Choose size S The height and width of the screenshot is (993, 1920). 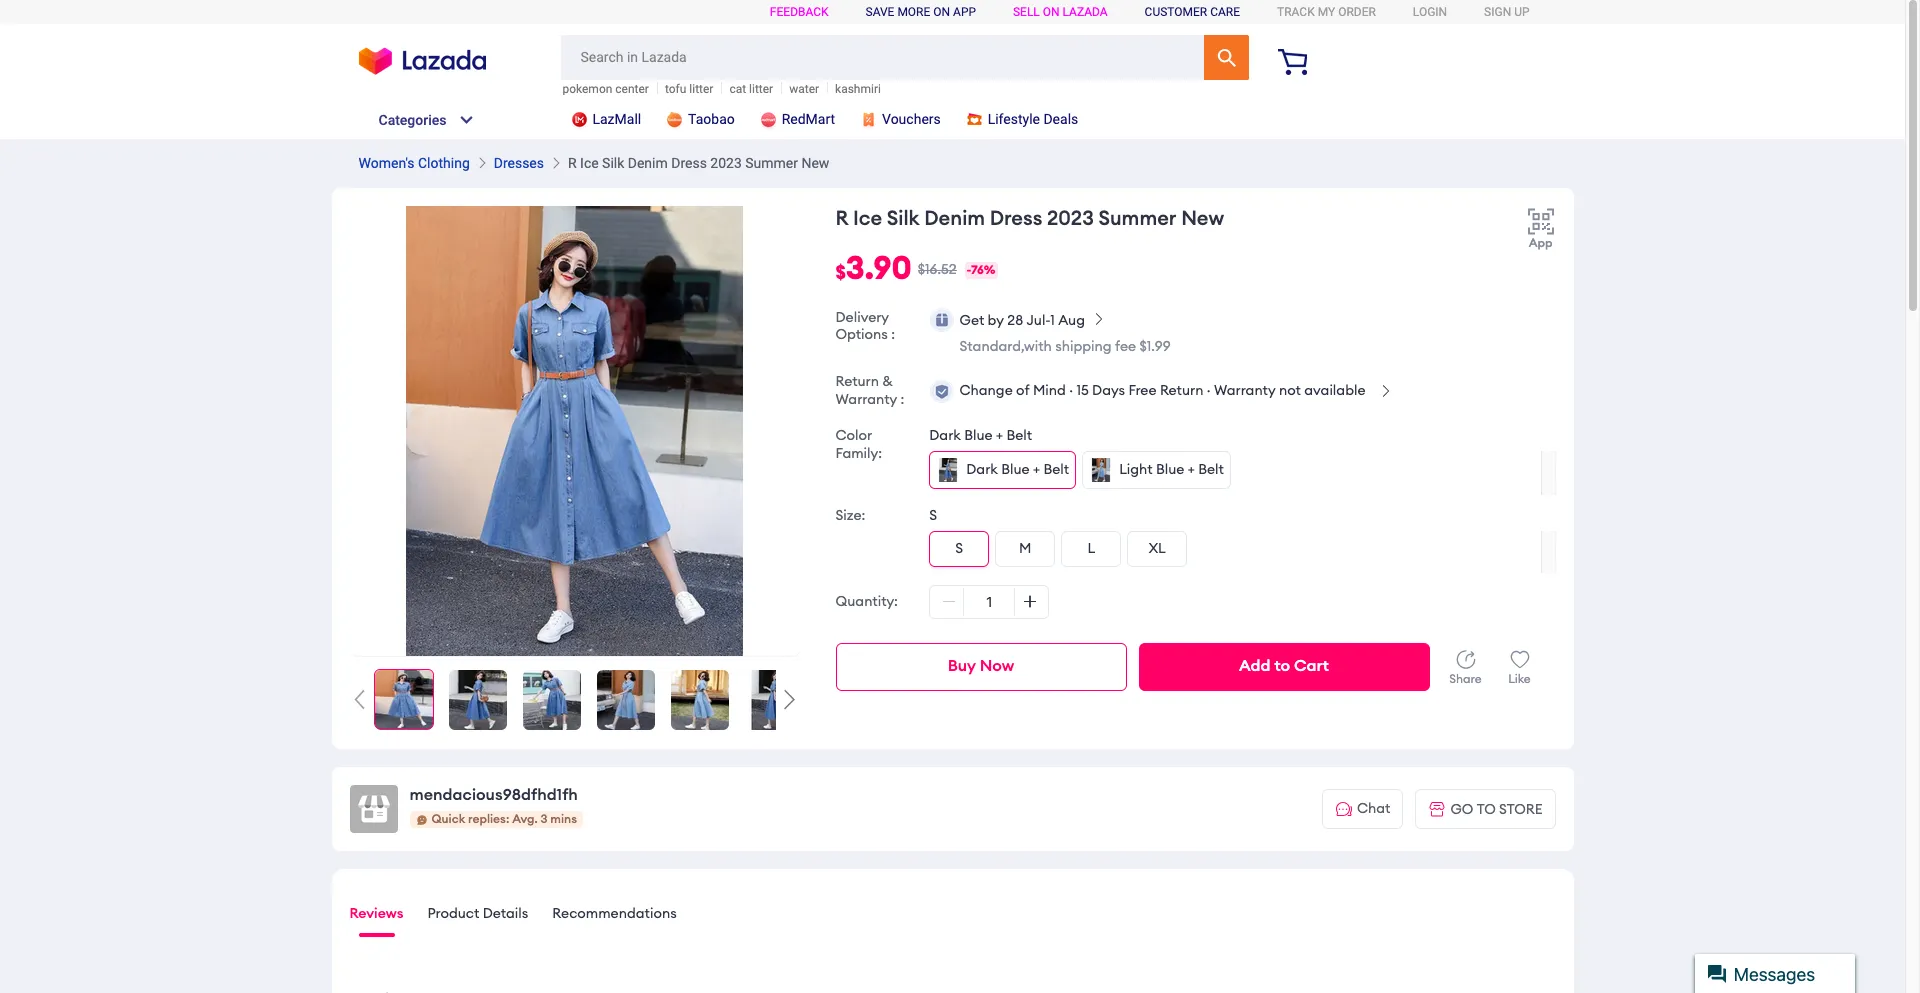tap(959, 549)
